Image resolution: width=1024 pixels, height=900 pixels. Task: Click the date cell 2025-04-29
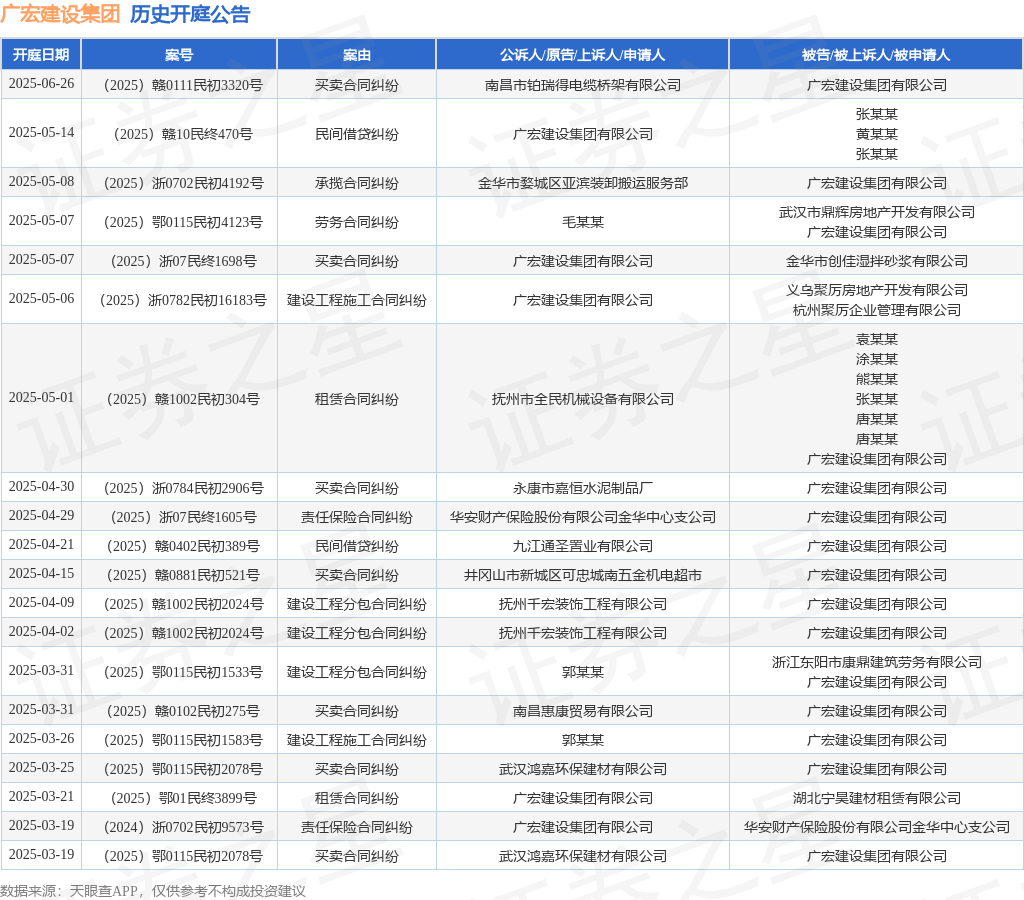(41, 516)
